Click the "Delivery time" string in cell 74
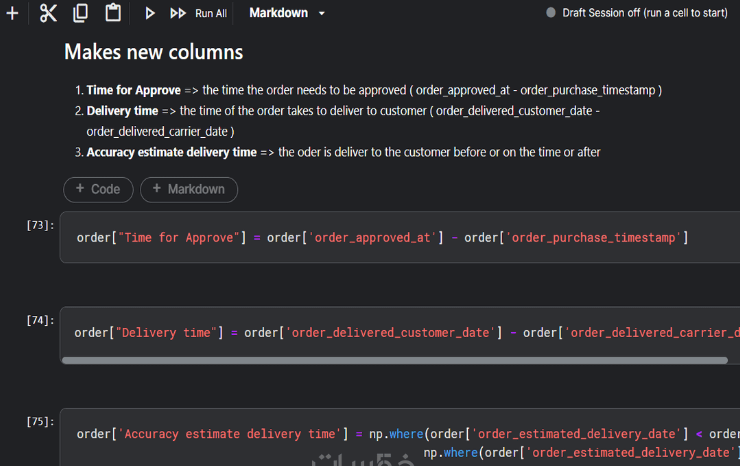 pyautogui.click(x=166, y=333)
